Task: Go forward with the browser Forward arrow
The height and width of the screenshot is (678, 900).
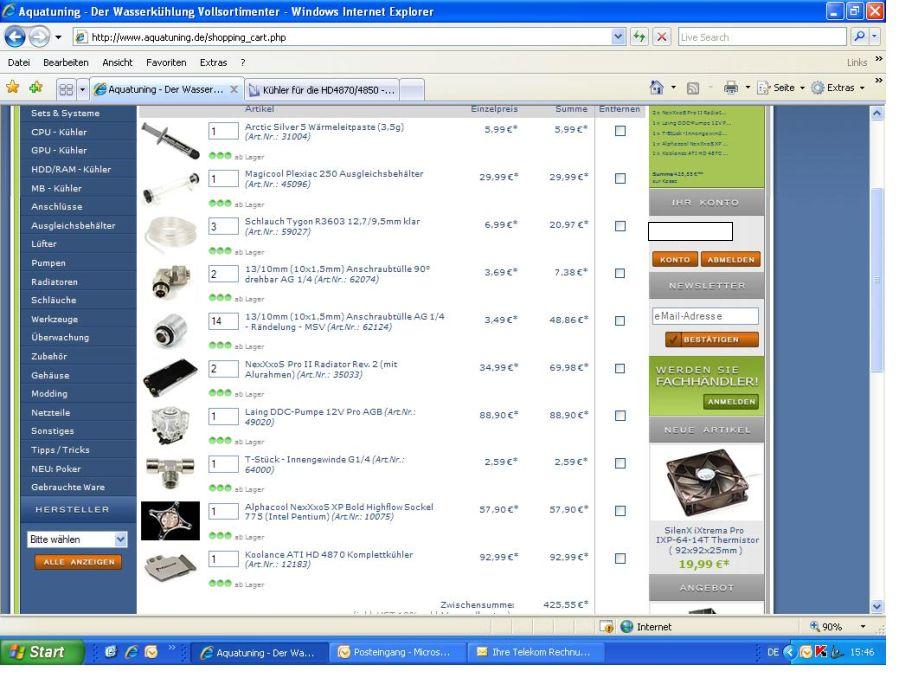Action: [40, 37]
